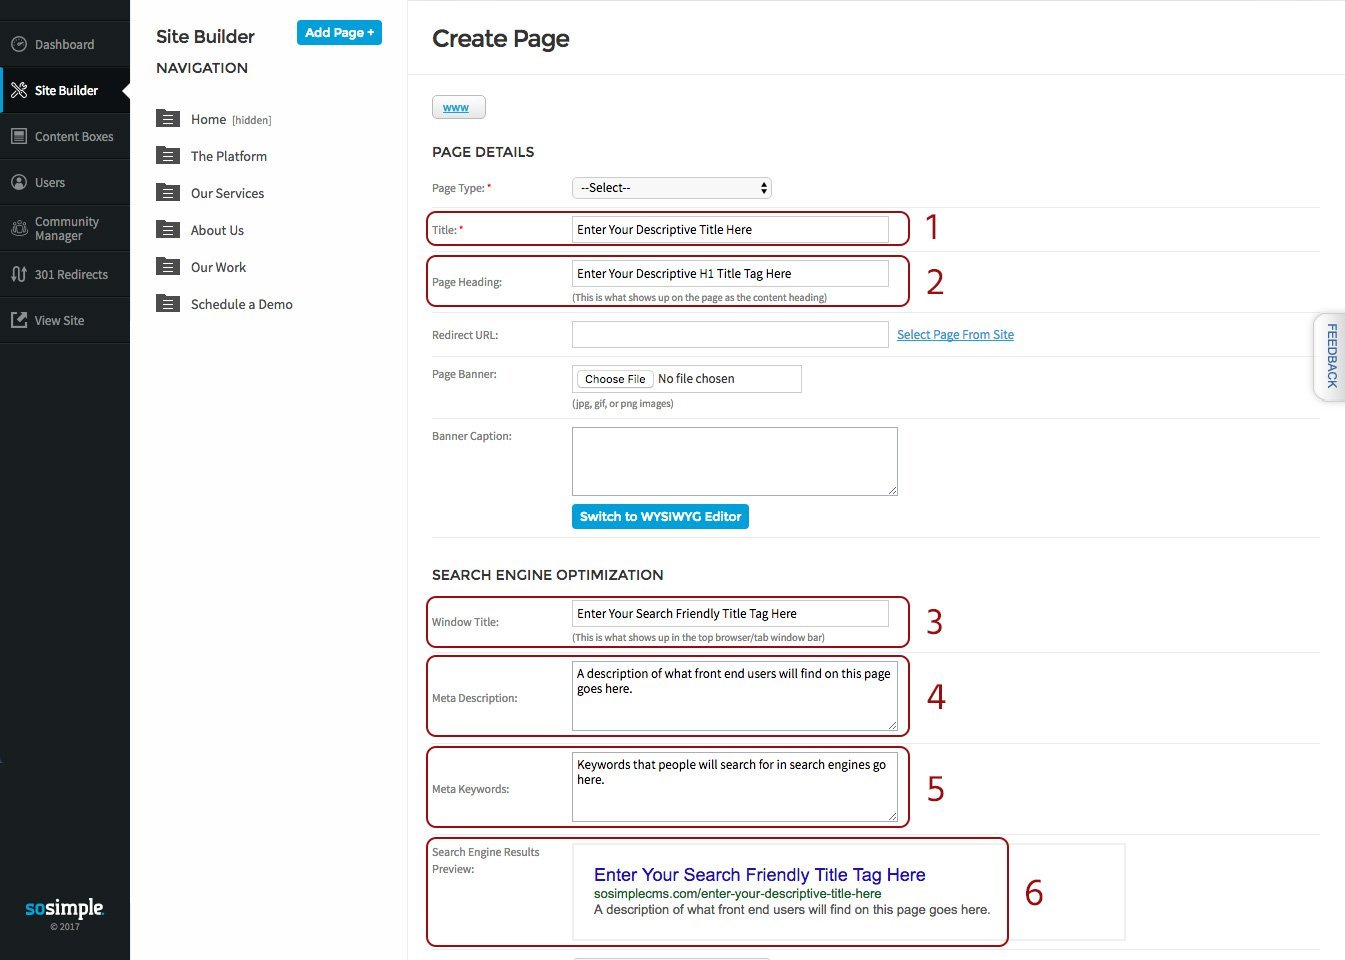Click the Redirect URL input field

[x=730, y=334]
